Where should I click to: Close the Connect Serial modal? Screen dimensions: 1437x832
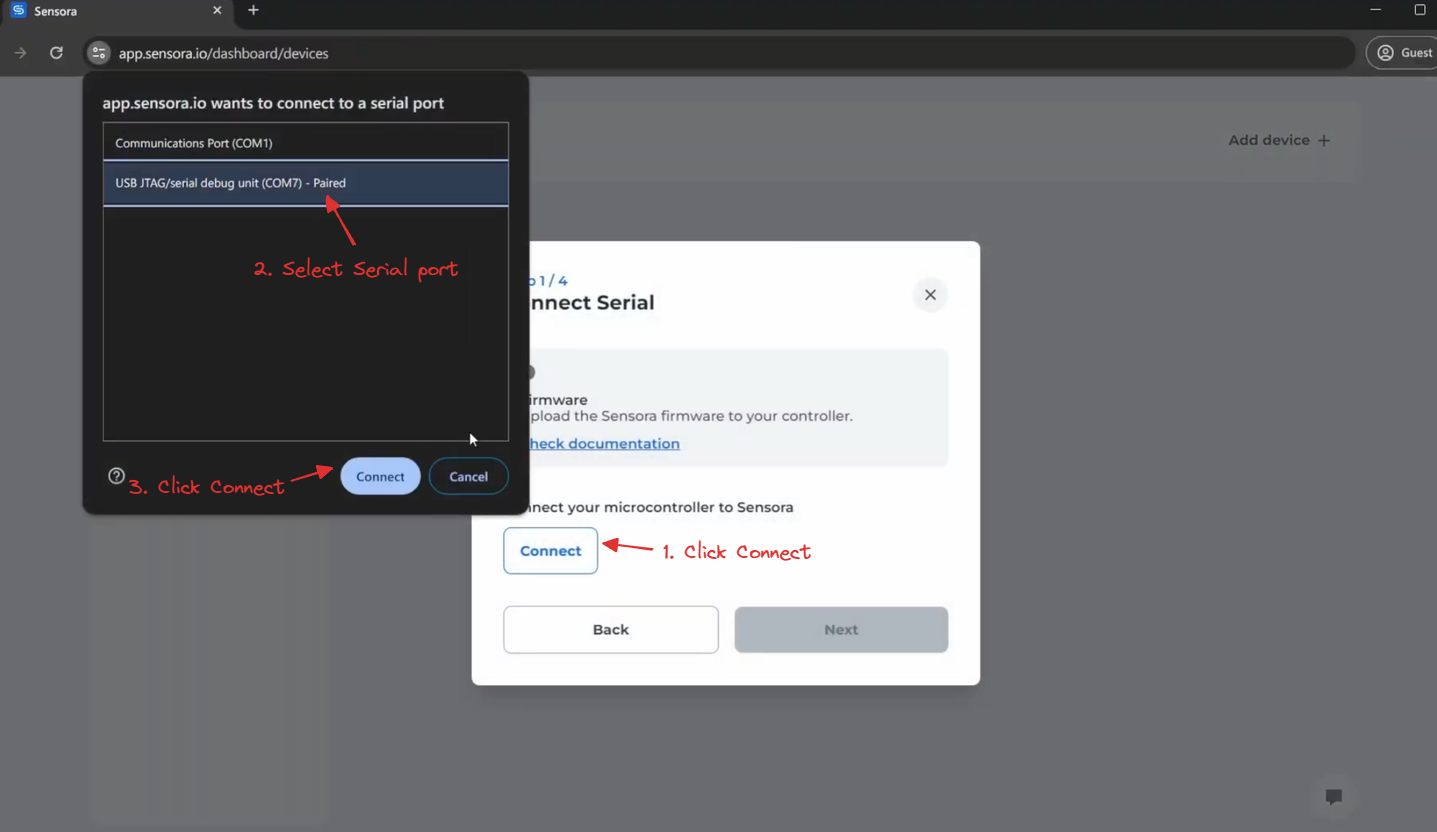[x=930, y=294]
